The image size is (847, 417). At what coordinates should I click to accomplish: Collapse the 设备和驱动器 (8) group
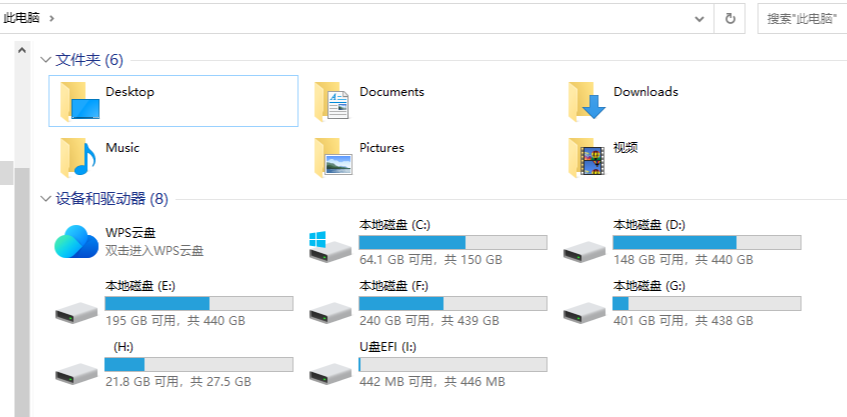point(46,199)
